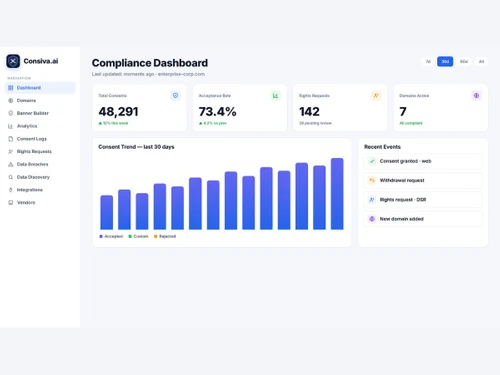
Task: Click people icon on Rights Requests card
Action: click(376, 96)
